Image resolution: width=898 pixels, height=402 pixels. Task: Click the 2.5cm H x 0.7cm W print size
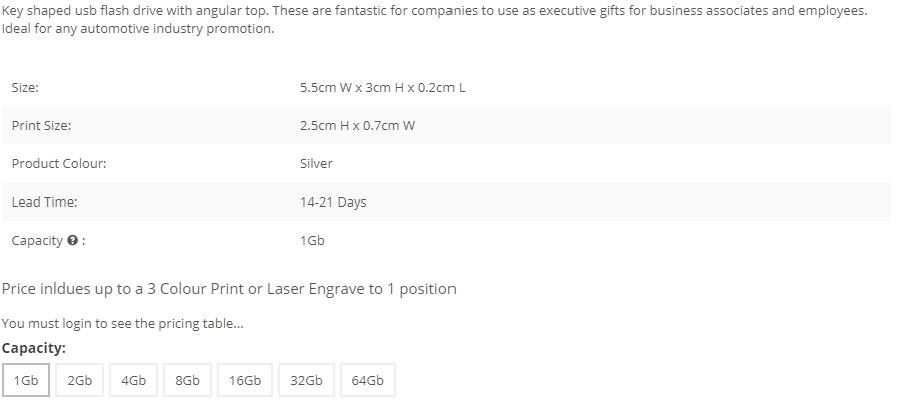[x=357, y=125]
